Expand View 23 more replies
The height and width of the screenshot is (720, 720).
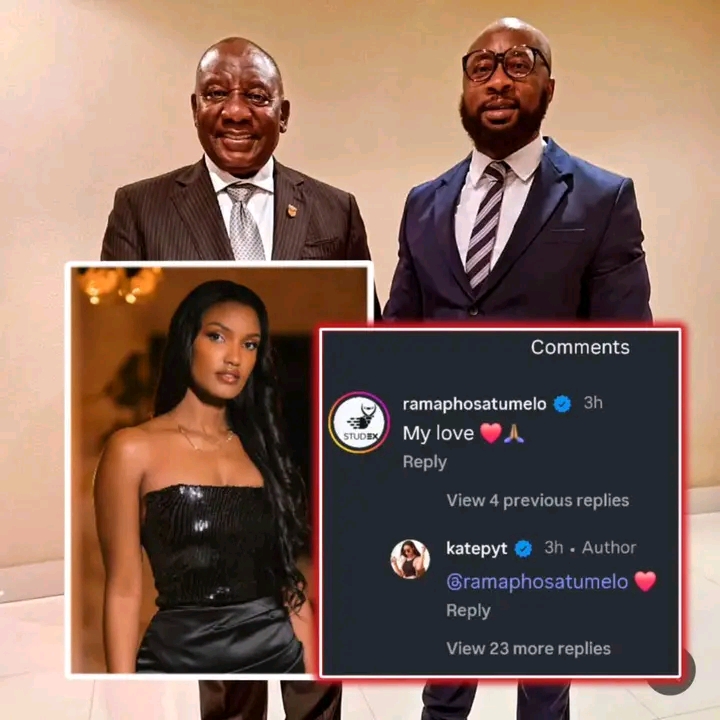point(529,648)
